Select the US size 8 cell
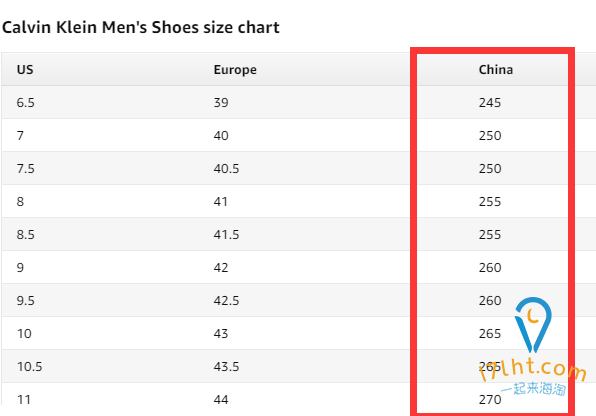This screenshot has height=416, width=596. 20,202
